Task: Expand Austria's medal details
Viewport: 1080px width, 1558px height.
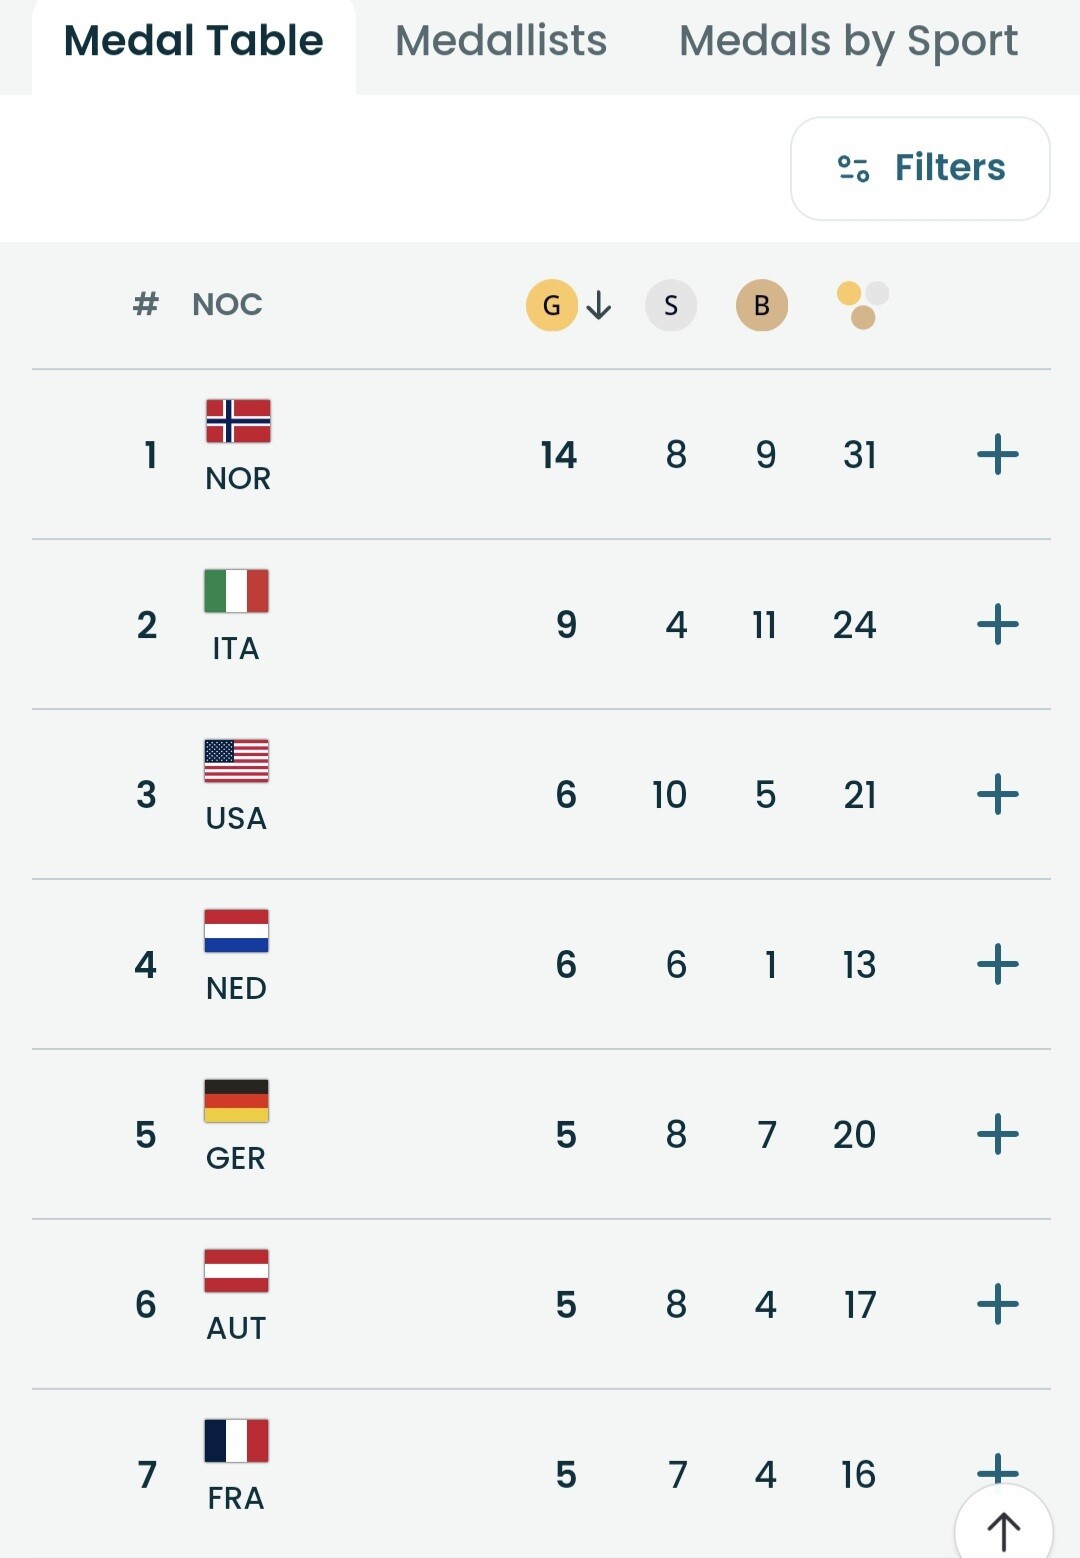Action: tap(997, 1305)
